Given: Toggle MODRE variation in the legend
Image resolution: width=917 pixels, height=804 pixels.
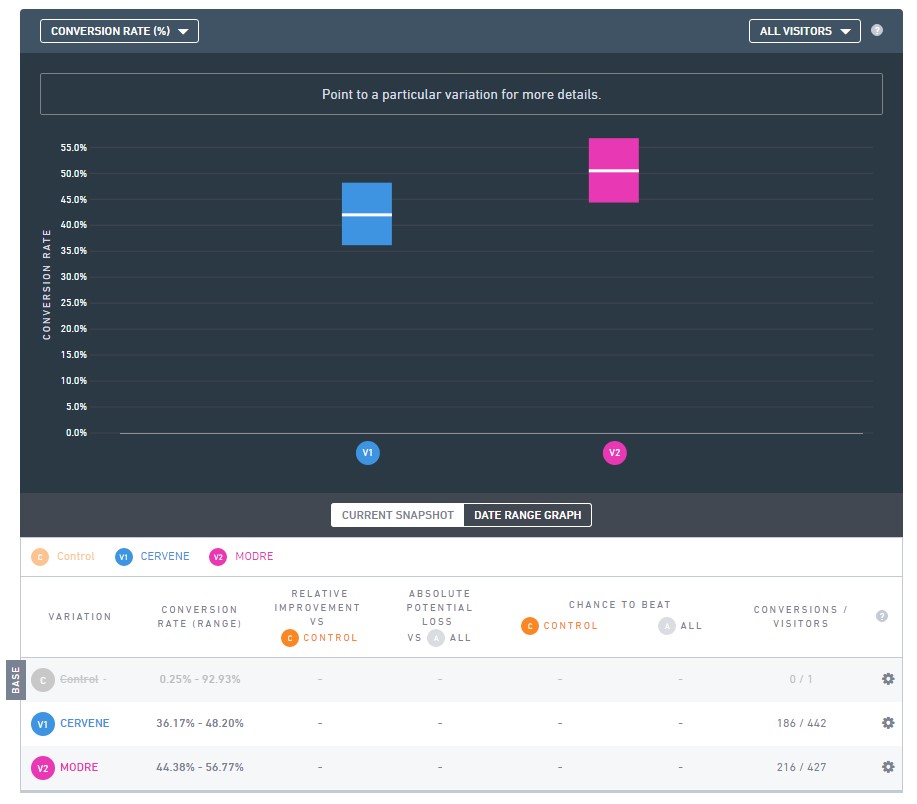Looking at the screenshot, I should point(241,557).
